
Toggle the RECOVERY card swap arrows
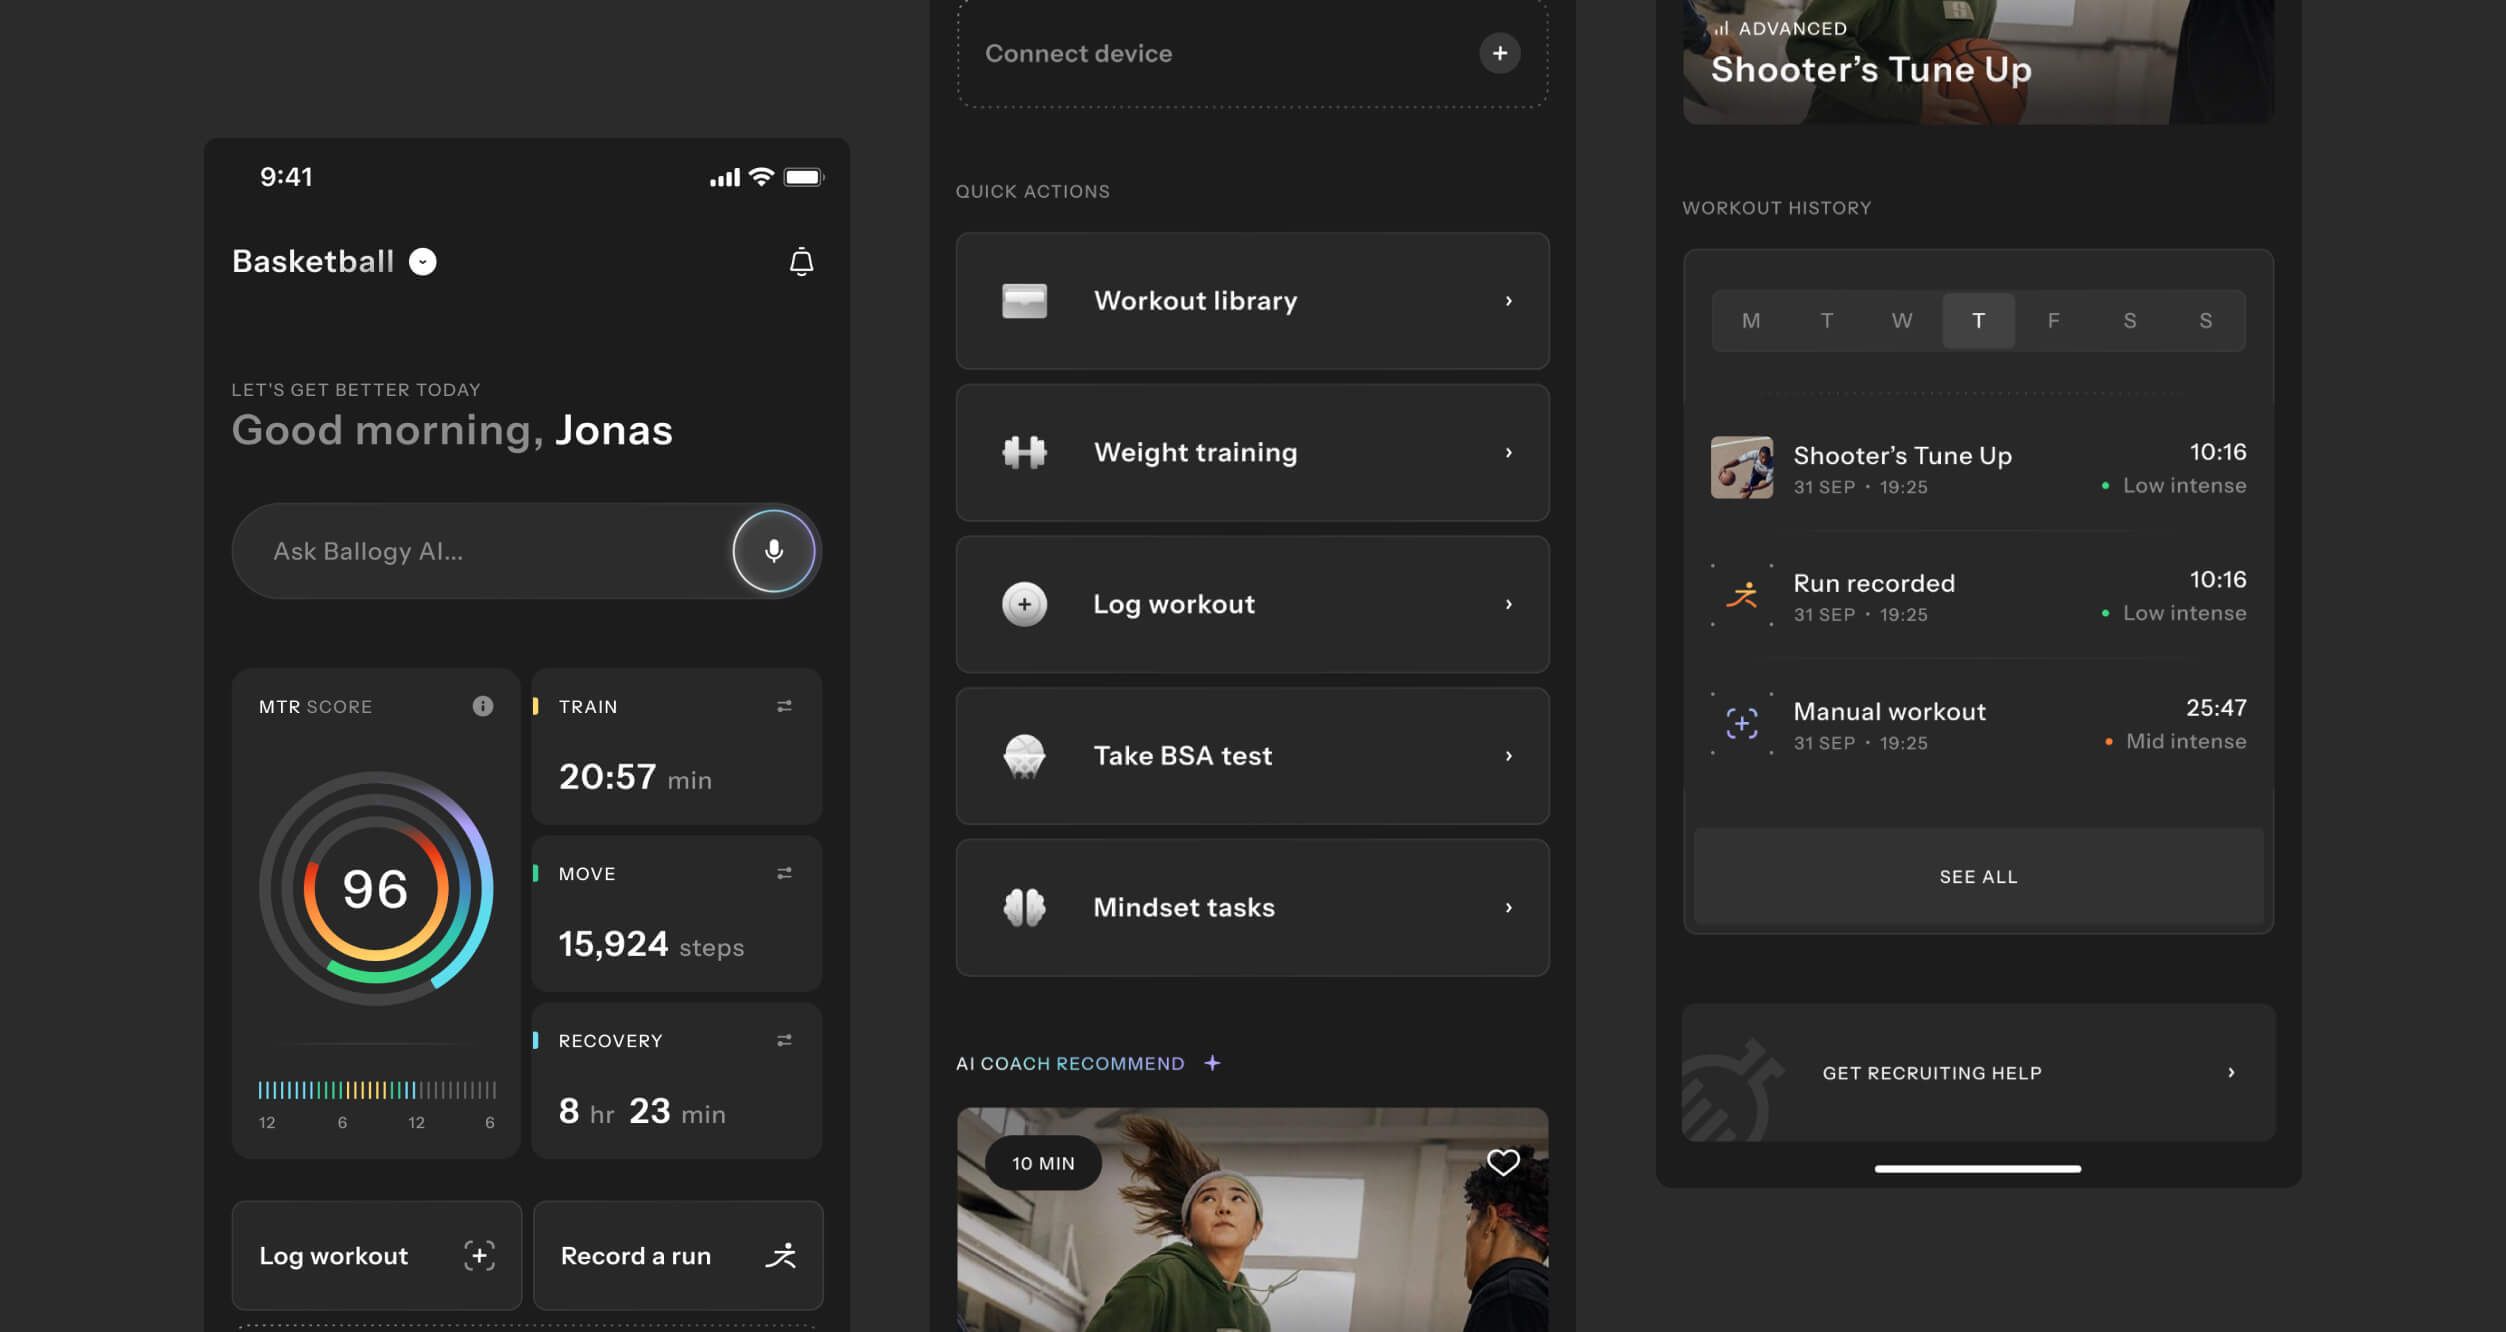coord(784,1040)
